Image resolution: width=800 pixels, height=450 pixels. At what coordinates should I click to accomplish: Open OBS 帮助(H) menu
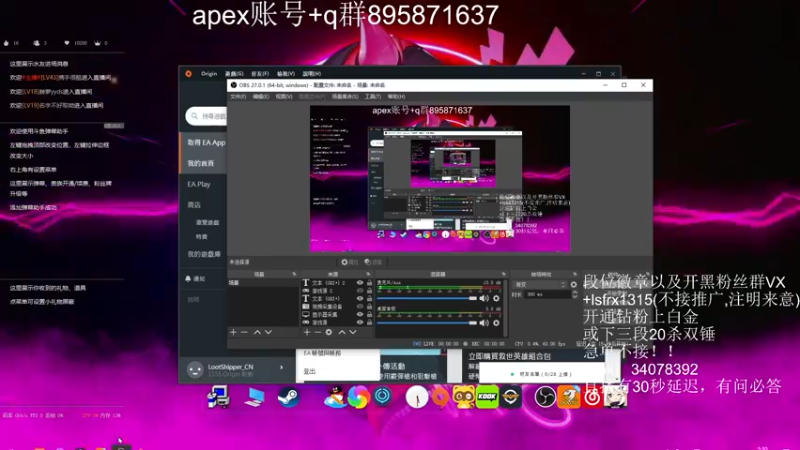tap(396, 96)
